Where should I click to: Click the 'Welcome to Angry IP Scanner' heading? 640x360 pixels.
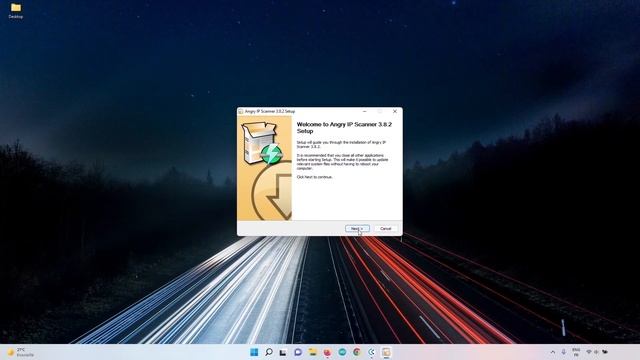pyautogui.click(x=344, y=127)
